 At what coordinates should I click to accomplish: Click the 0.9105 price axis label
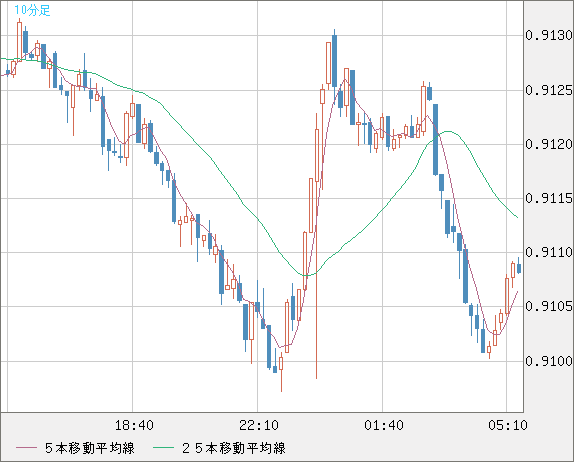tap(549, 306)
